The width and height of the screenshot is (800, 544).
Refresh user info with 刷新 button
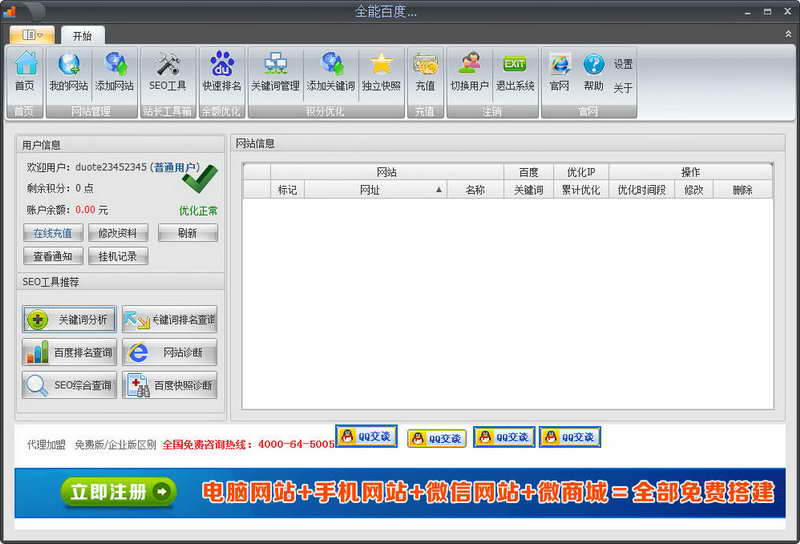coord(188,233)
